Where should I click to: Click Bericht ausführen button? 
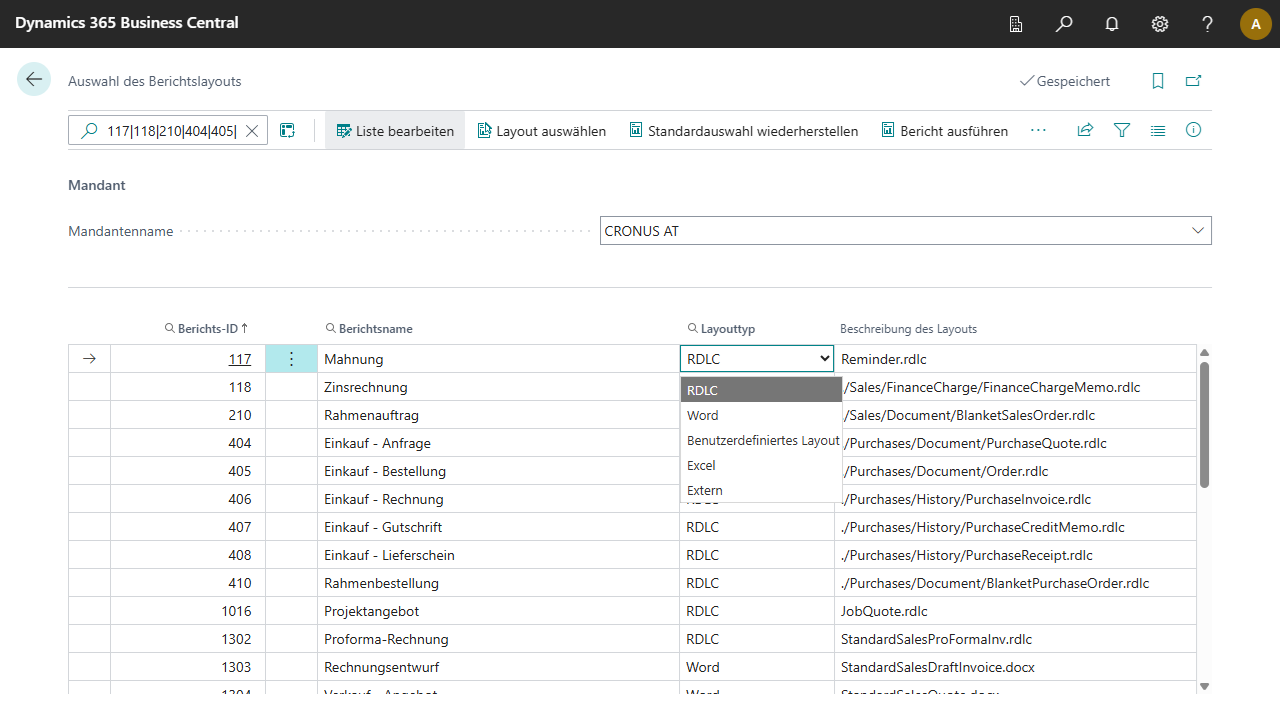click(x=944, y=131)
